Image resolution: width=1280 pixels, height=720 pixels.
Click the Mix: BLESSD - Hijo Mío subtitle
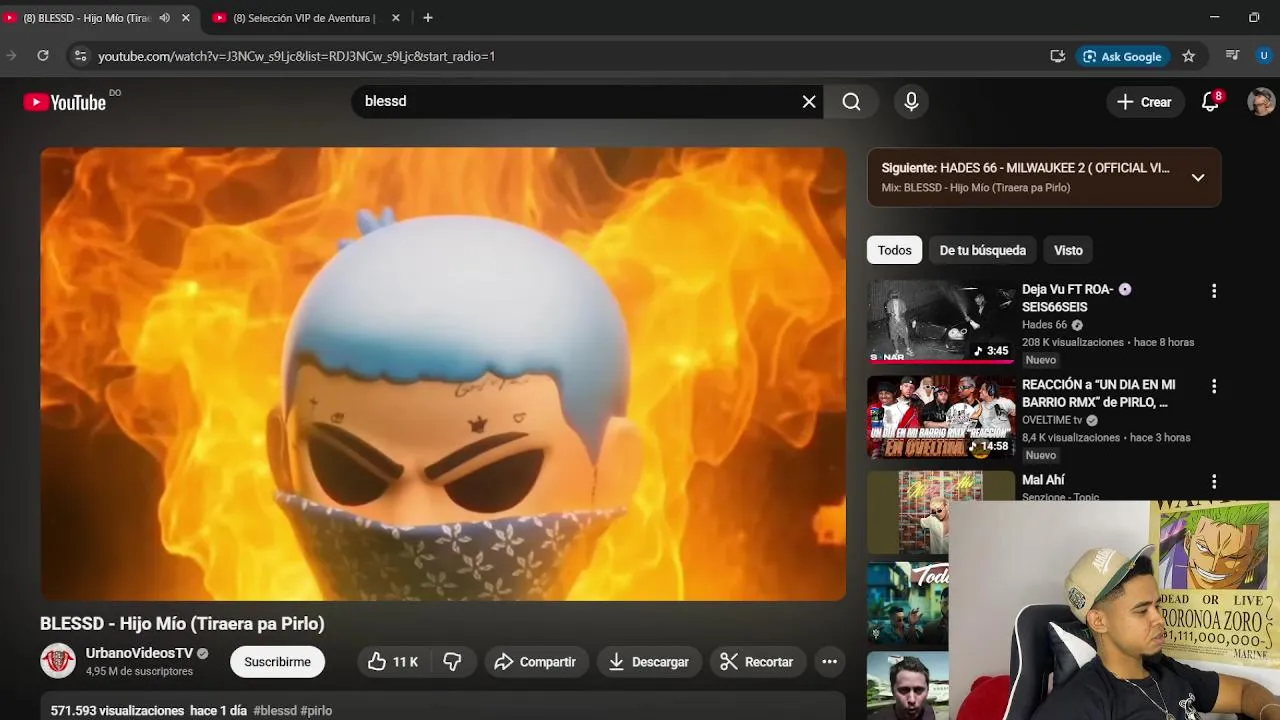tap(976, 188)
